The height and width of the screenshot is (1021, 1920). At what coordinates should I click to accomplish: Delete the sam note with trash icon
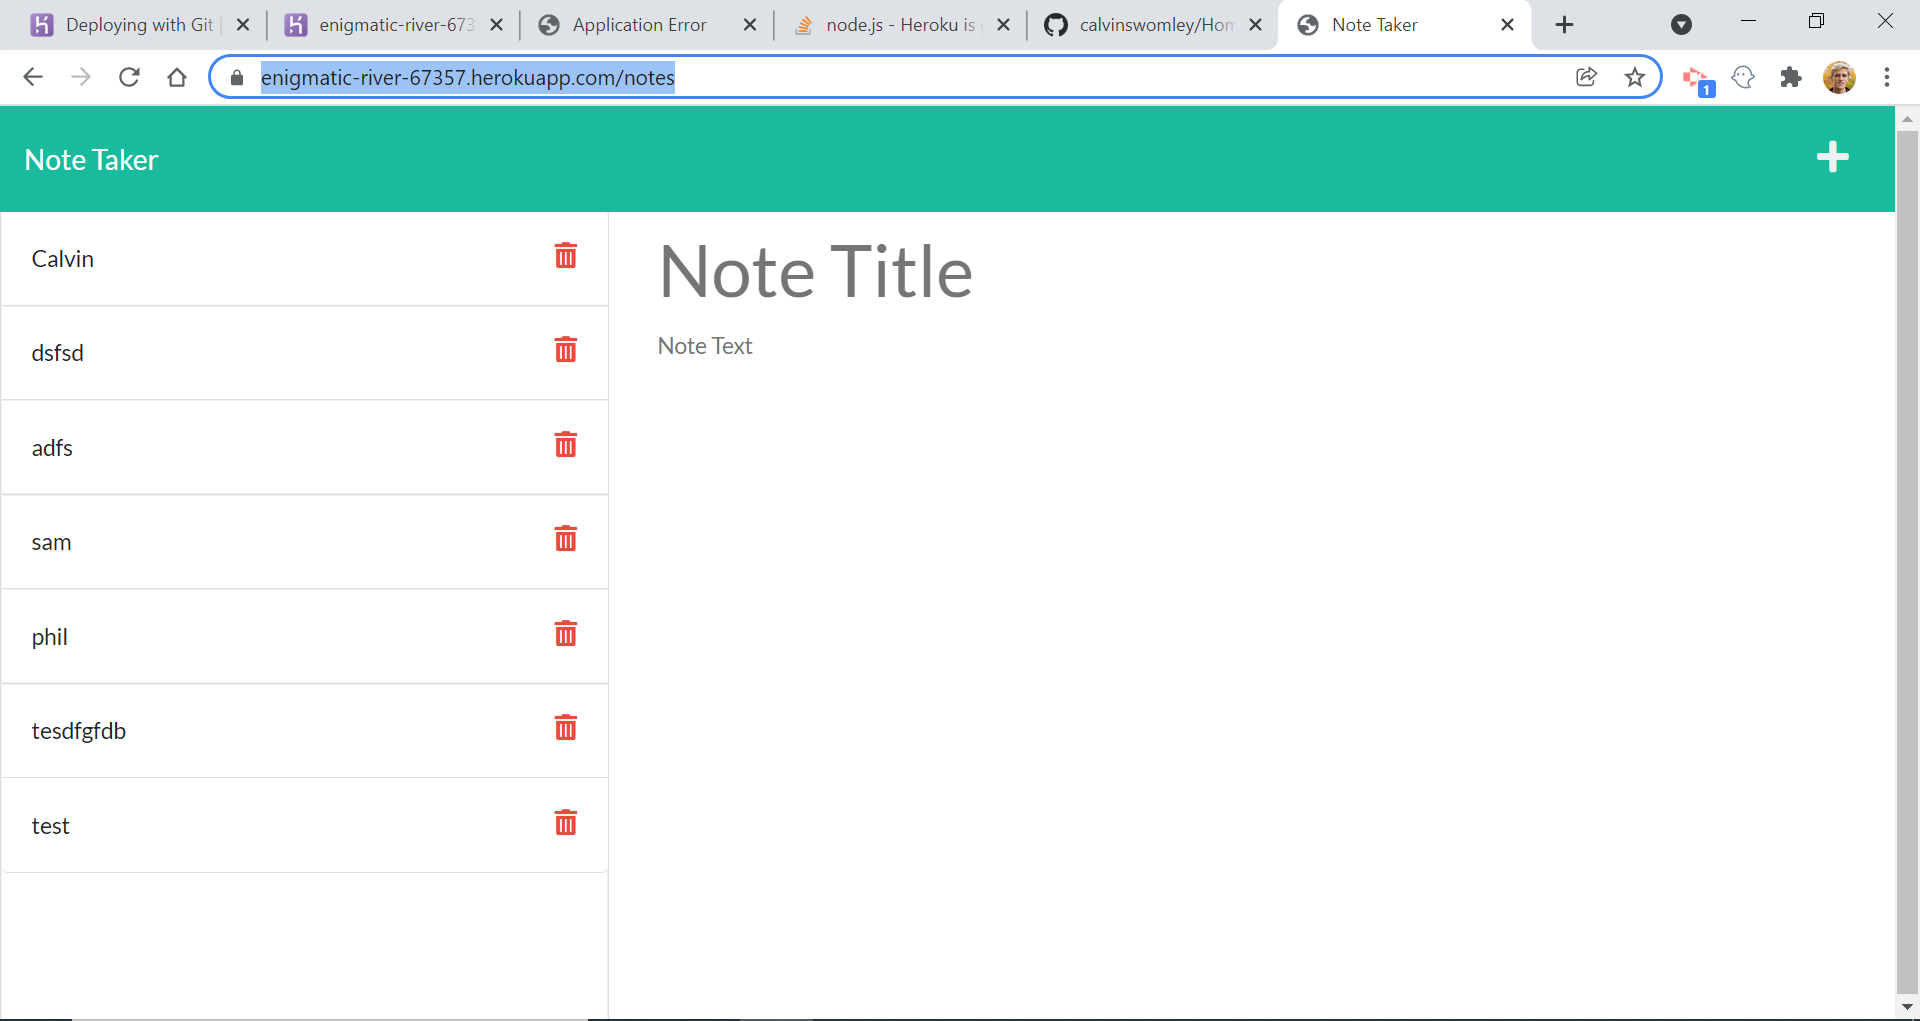point(566,540)
